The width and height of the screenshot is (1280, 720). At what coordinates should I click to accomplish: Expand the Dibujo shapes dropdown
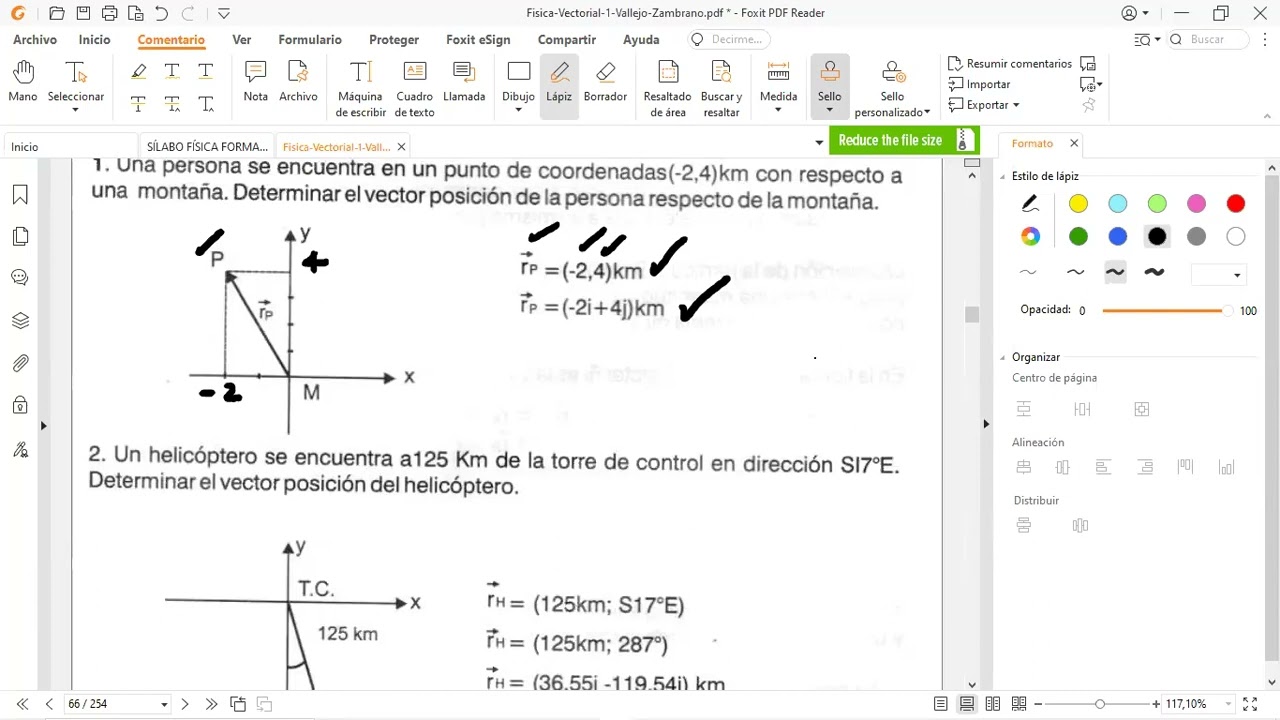518,109
